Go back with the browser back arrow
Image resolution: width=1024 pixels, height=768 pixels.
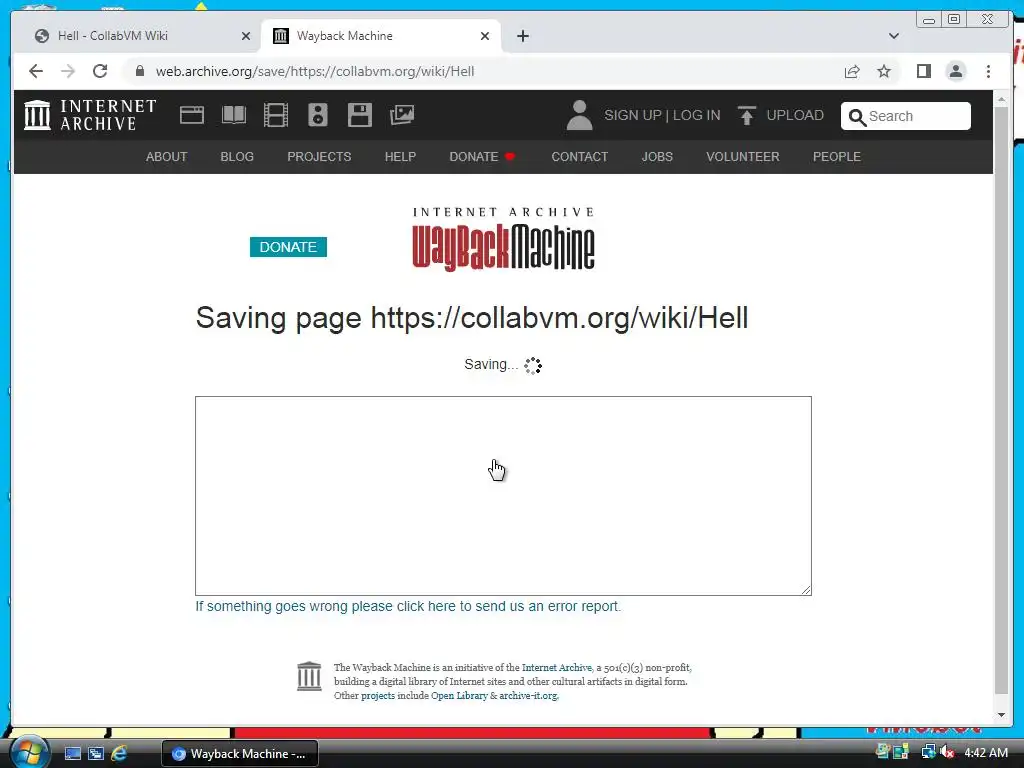click(36, 71)
